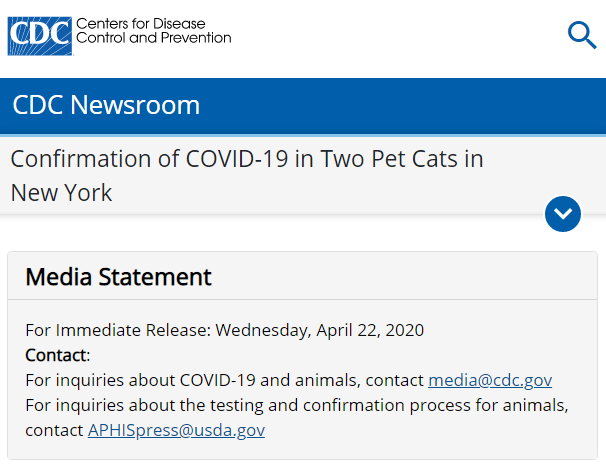Click "Control and Prevention" logo text

pyautogui.click(x=154, y=39)
